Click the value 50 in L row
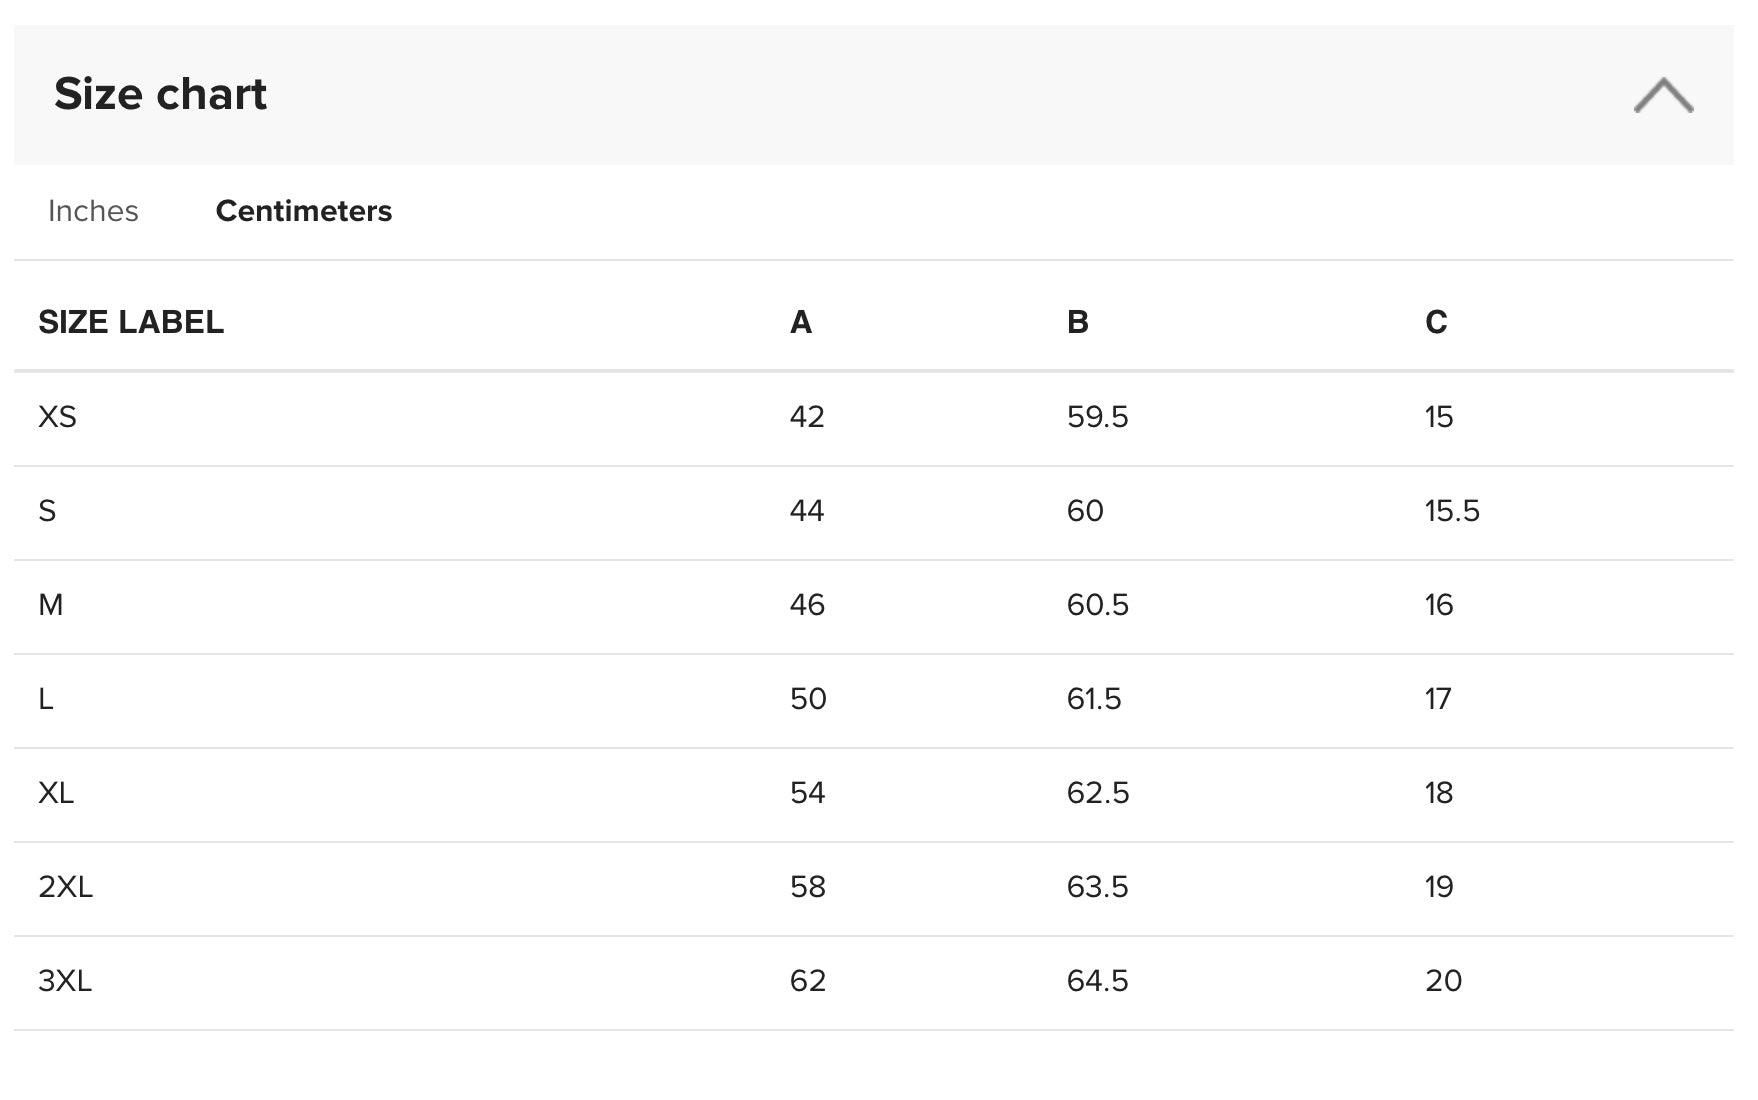This screenshot has height=1100, width=1758. point(808,699)
